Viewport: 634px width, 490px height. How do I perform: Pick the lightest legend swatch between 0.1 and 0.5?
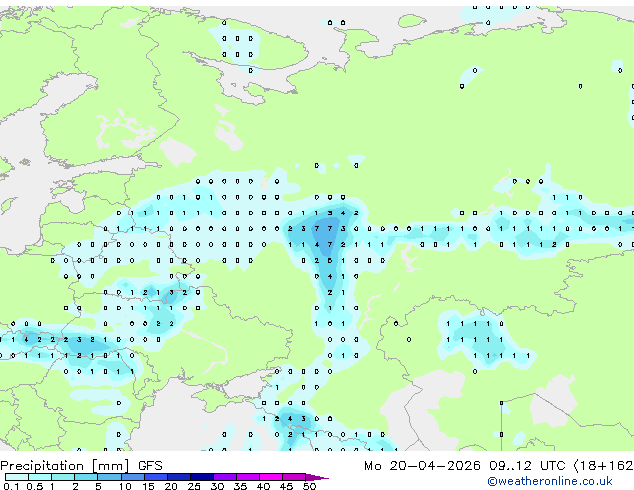(x=17, y=477)
